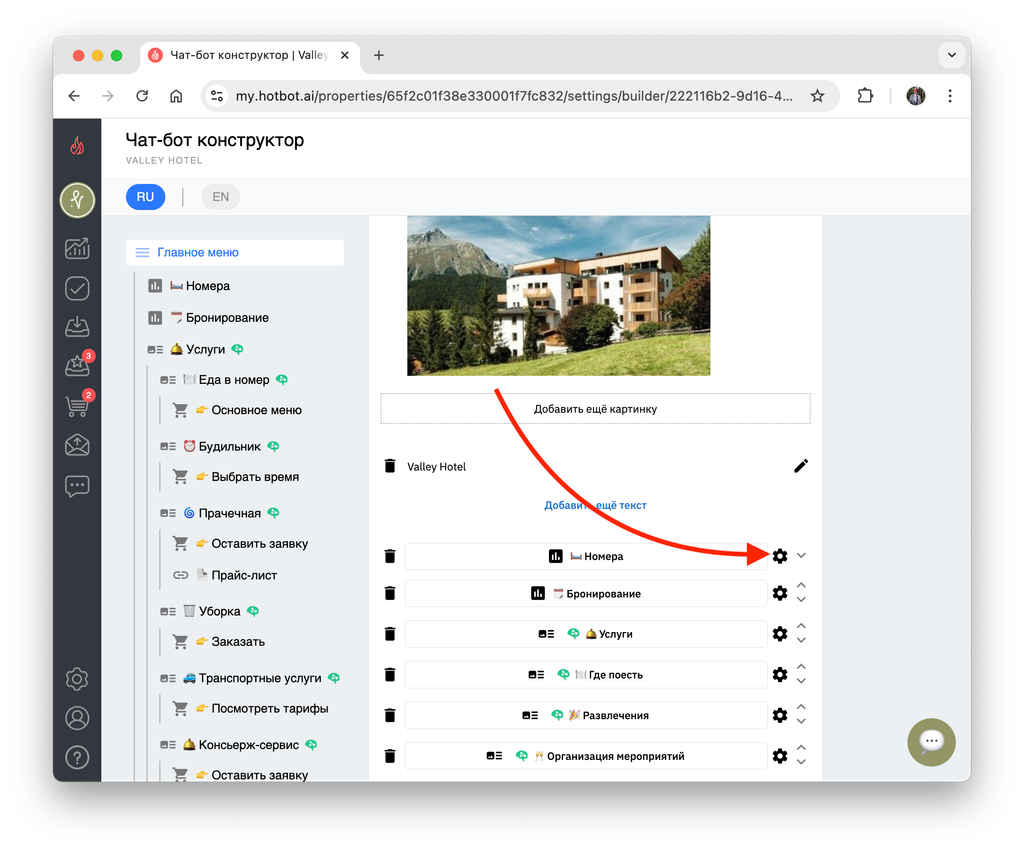Screen dimensions: 1024x852
Task: Click Добавить ещё текст link
Action: pos(596,505)
